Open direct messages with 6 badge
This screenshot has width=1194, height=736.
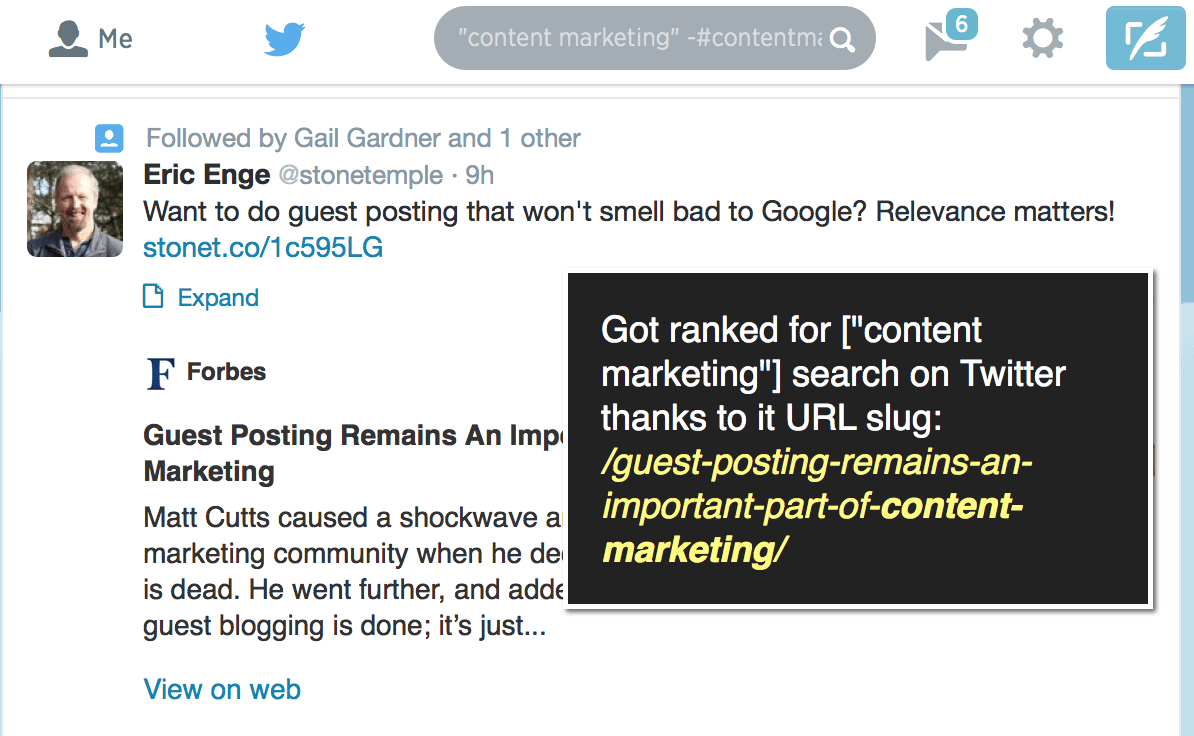click(x=950, y=36)
